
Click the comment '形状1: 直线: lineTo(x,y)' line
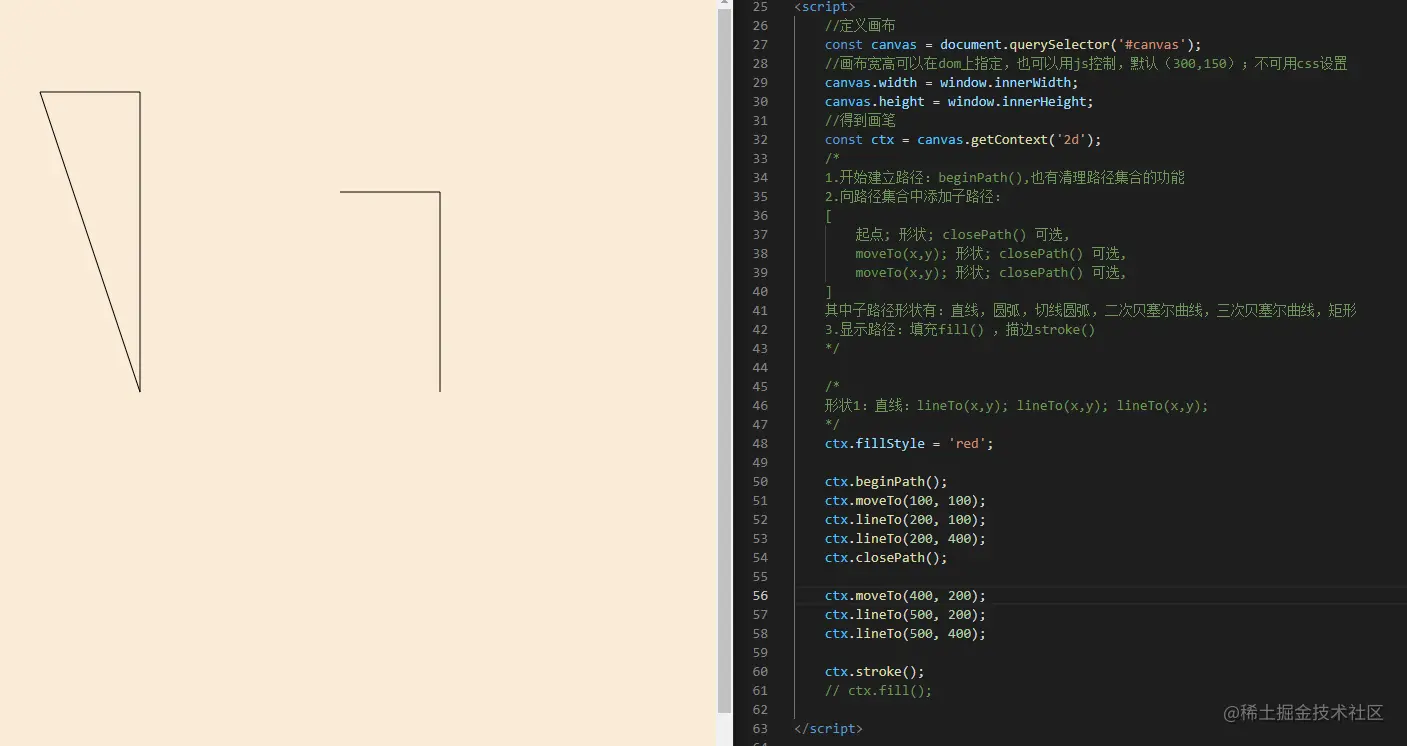click(1016, 406)
